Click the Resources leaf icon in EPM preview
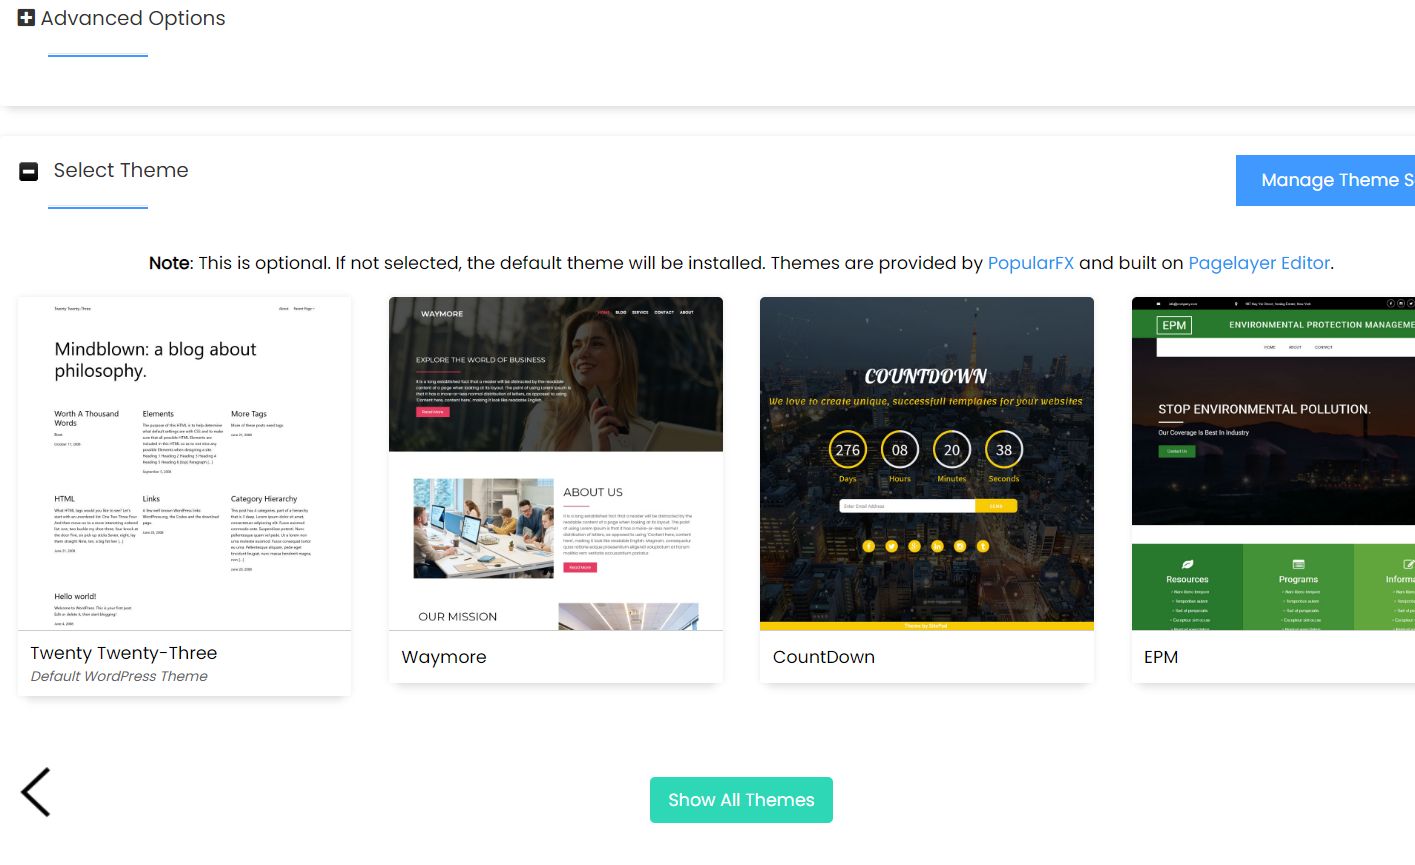Image resolution: width=1415 pixels, height=865 pixels. [x=1187, y=565]
